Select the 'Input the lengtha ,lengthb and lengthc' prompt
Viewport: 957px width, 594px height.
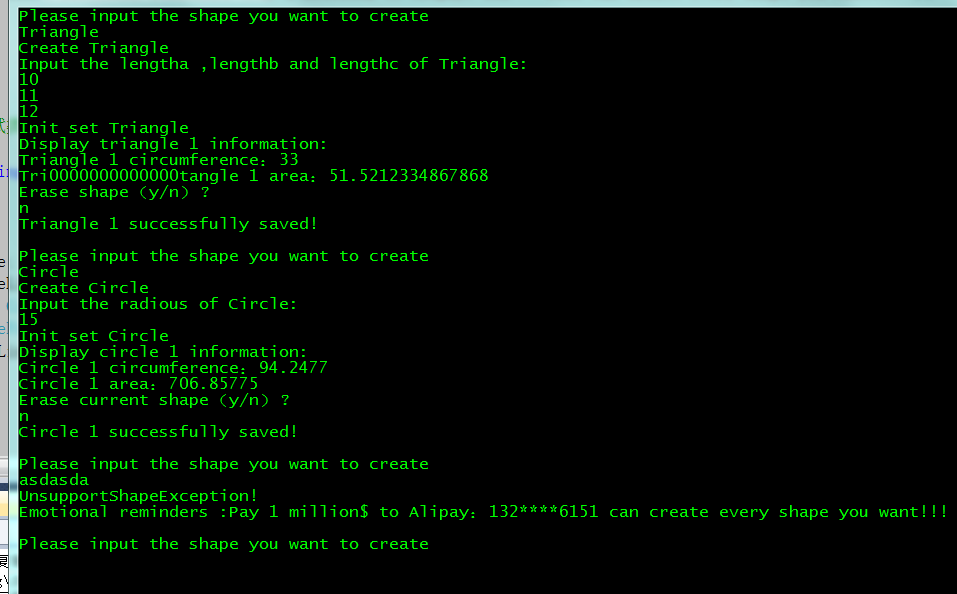[x=272, y=63]
